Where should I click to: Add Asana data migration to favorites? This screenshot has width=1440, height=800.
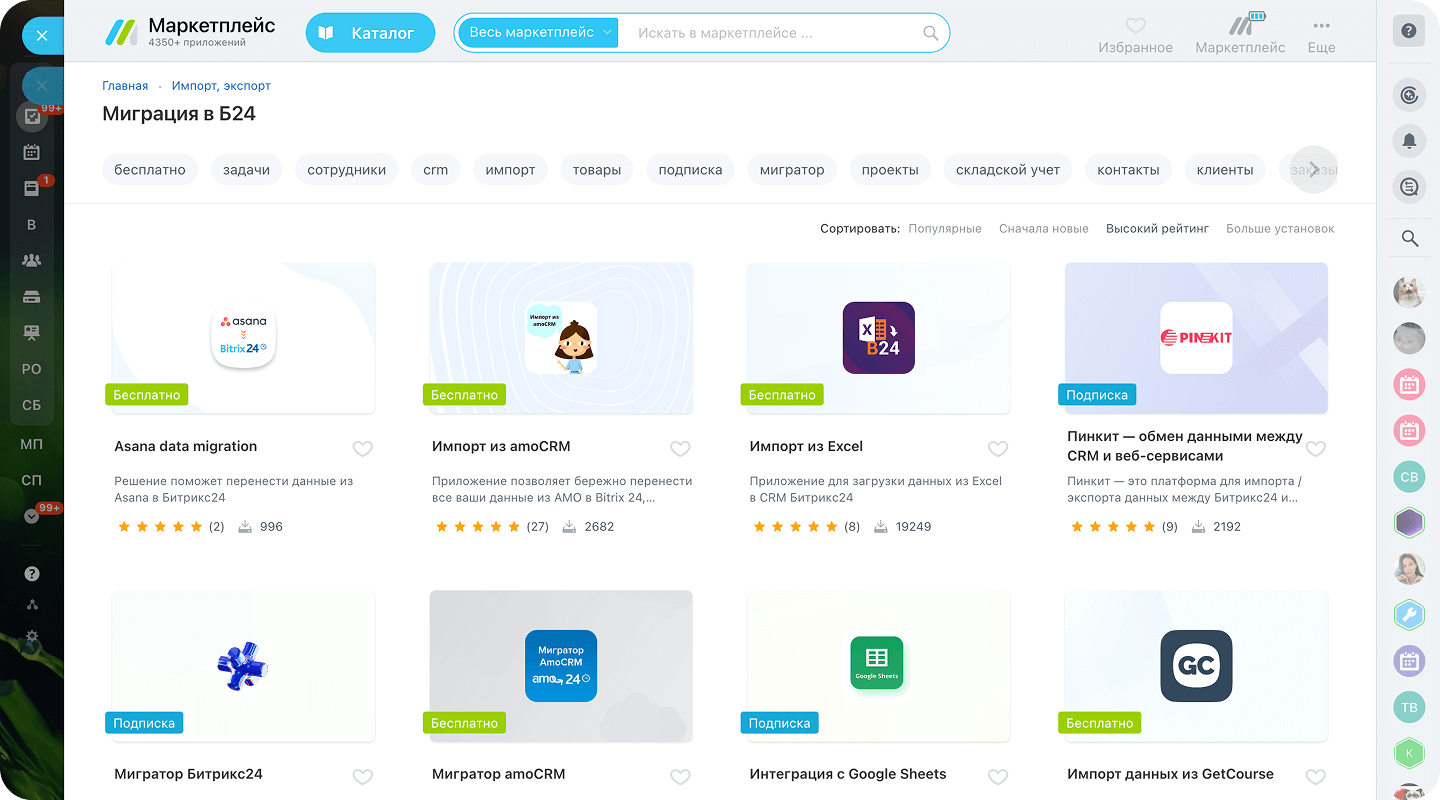click(363, 449)
